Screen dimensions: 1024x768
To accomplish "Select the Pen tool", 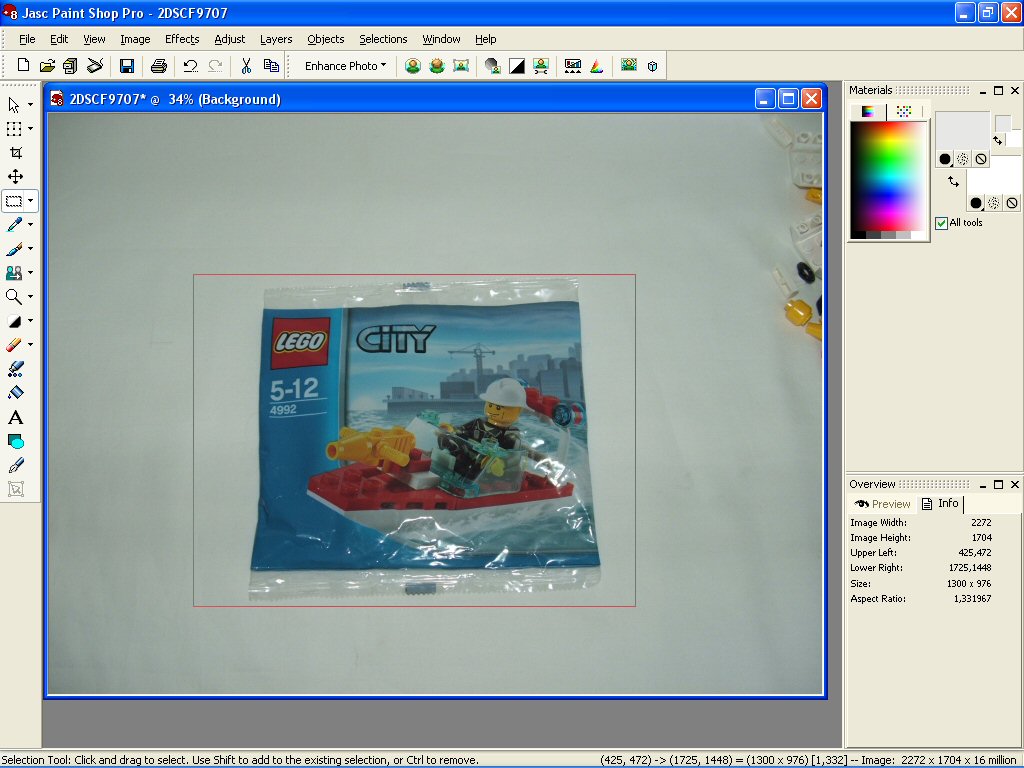I will coord(16,465).
